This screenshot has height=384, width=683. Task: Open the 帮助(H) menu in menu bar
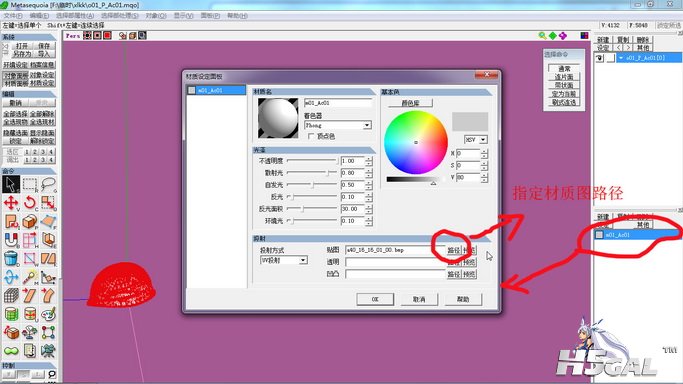tap(237, 16)
